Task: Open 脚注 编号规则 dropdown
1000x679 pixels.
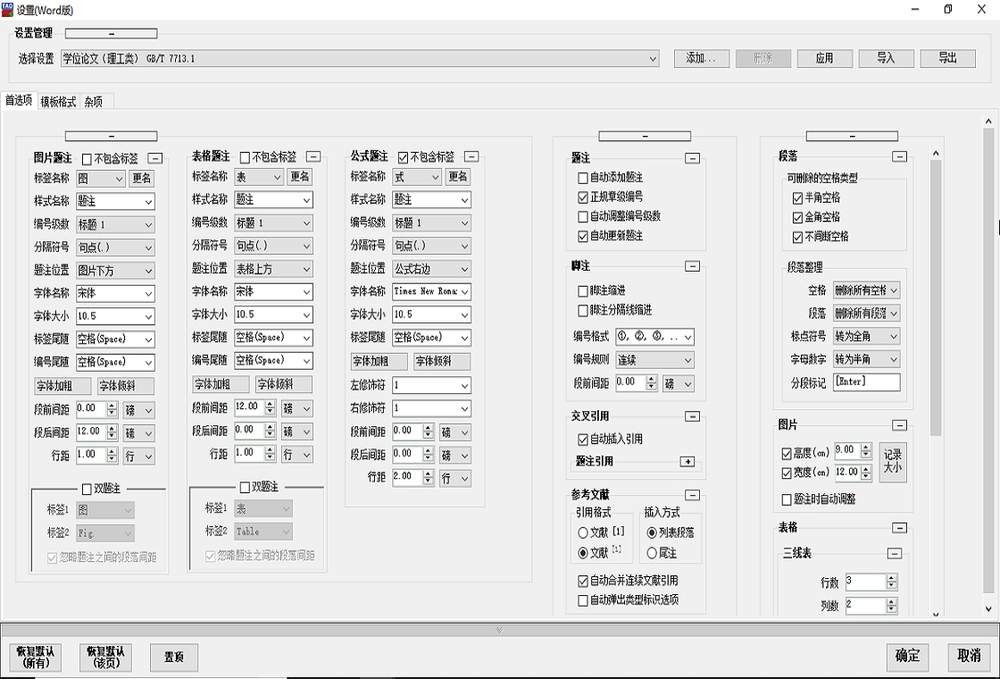Action: tap(655, 360)
